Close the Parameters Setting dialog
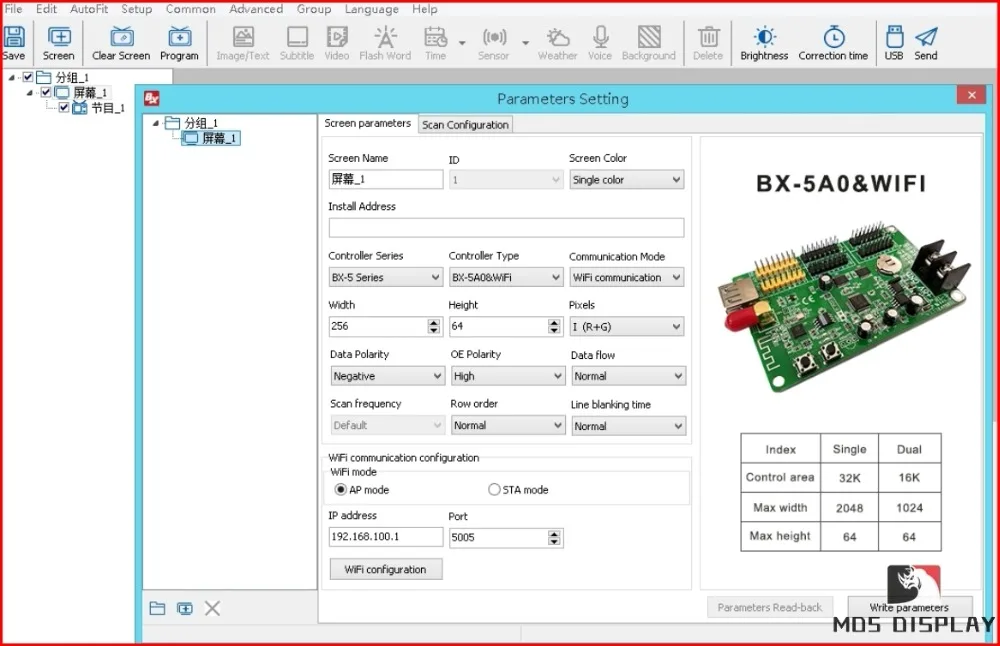The width and height of the screenshot is (1000, 646). point(971,95)
